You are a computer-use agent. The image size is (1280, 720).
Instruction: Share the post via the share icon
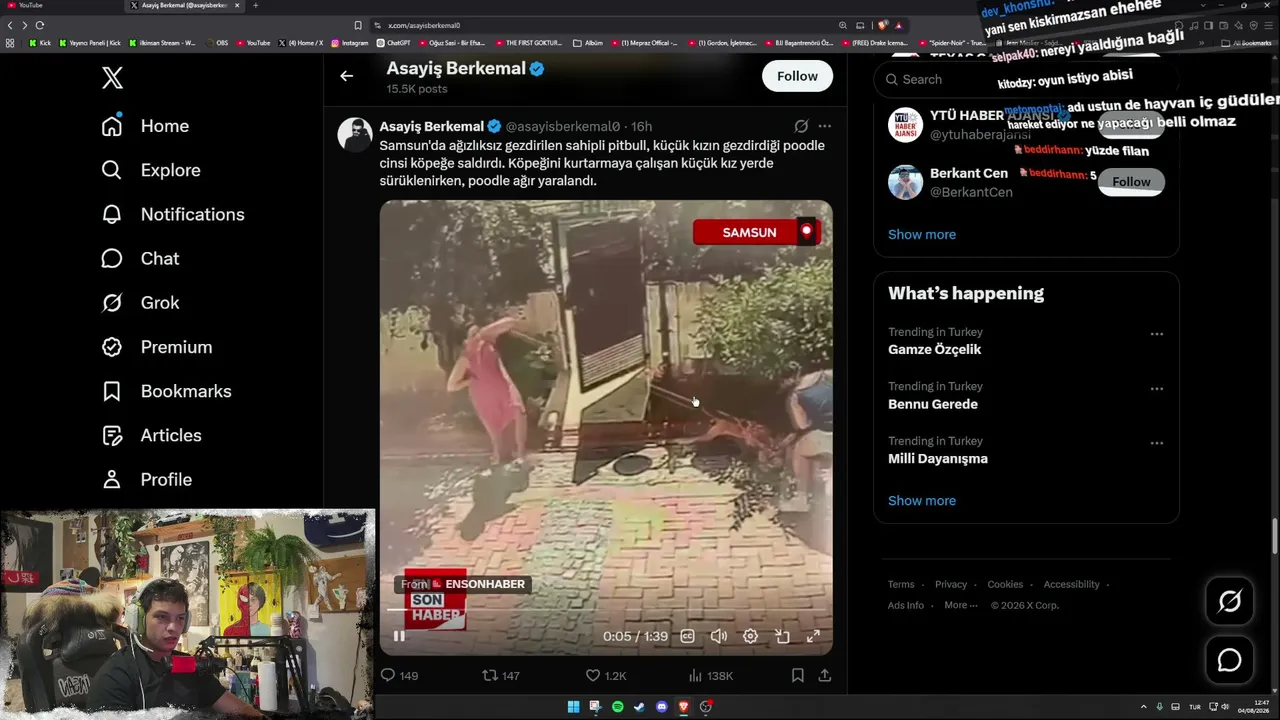[825, 676]
